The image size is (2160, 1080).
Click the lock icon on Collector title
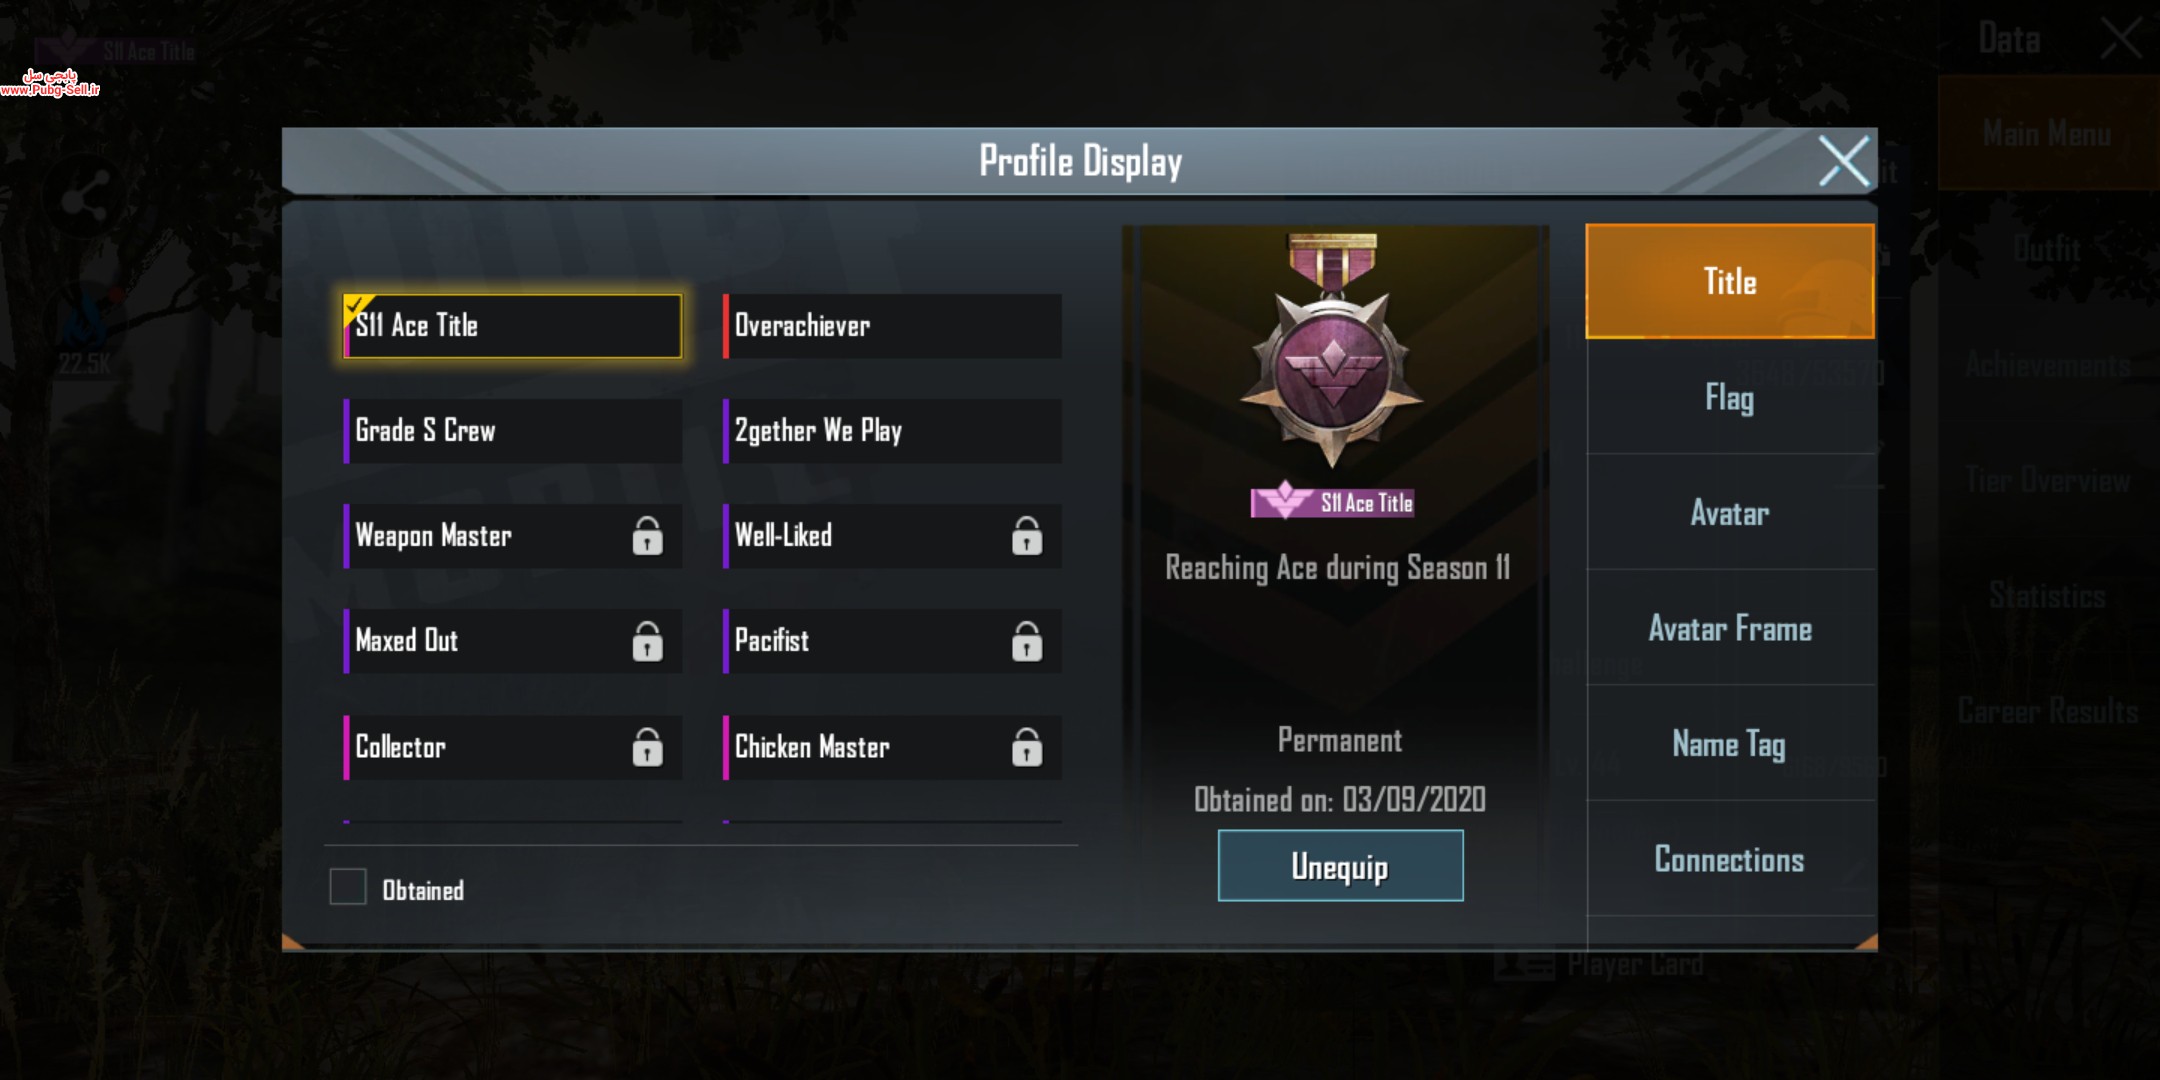click(647, 747)
